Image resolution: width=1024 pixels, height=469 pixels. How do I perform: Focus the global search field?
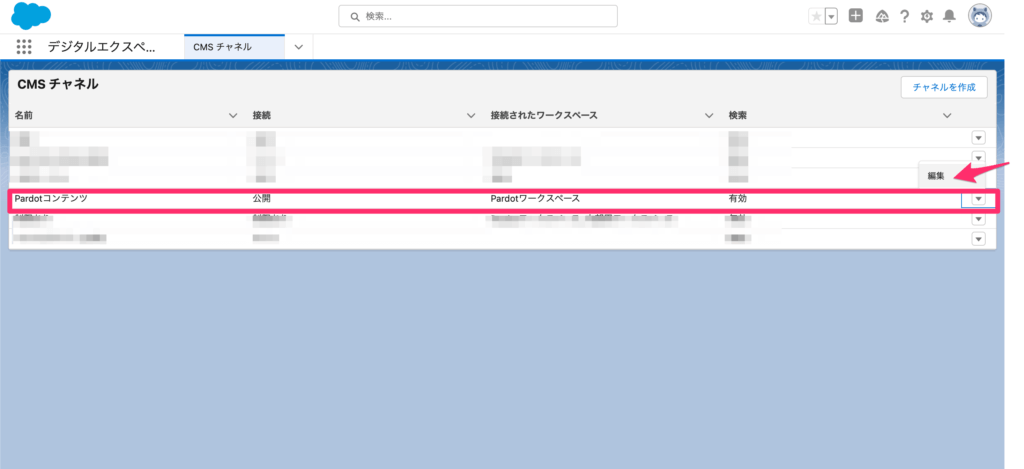[x=477, y=16]
